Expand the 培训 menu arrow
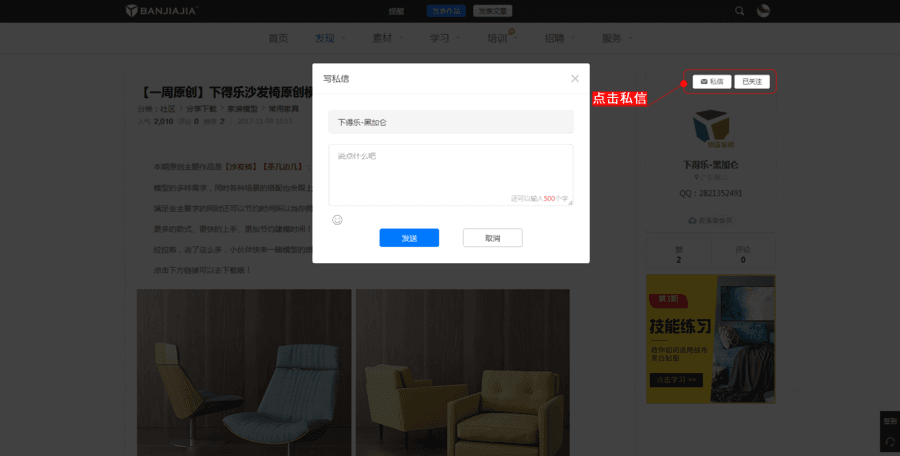Screen dimensions: 900x456 (x=516, y=38)
